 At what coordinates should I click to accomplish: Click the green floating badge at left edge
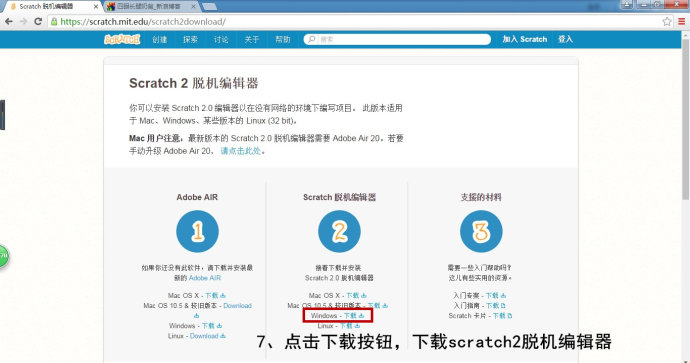4,256
